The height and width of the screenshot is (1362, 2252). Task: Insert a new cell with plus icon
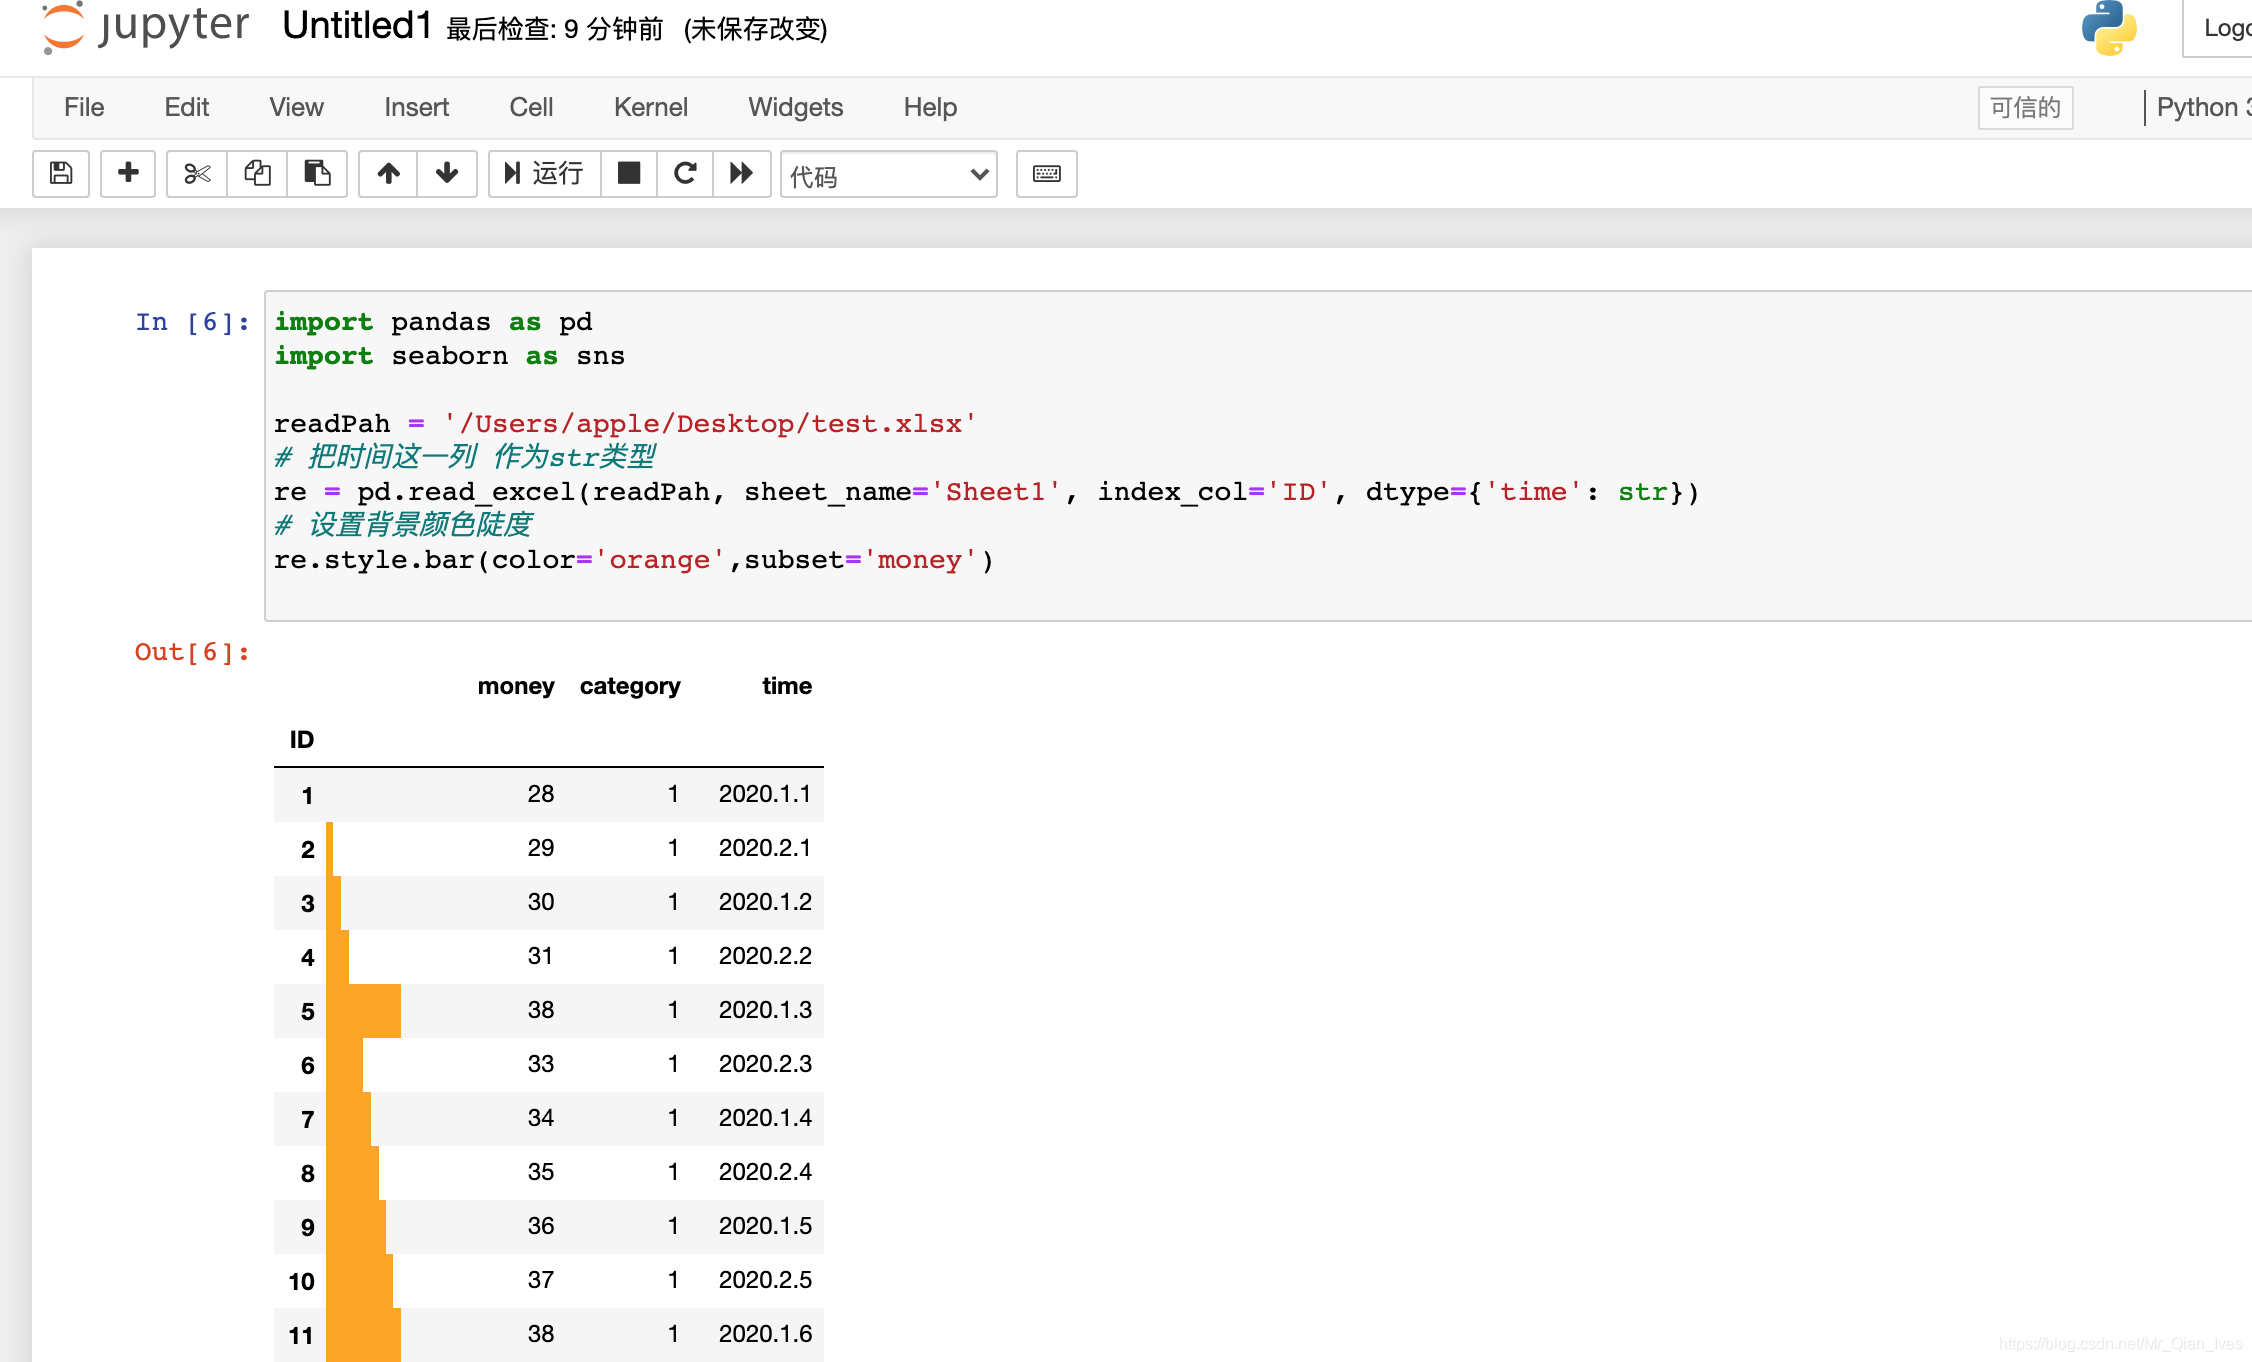(128, 174)
